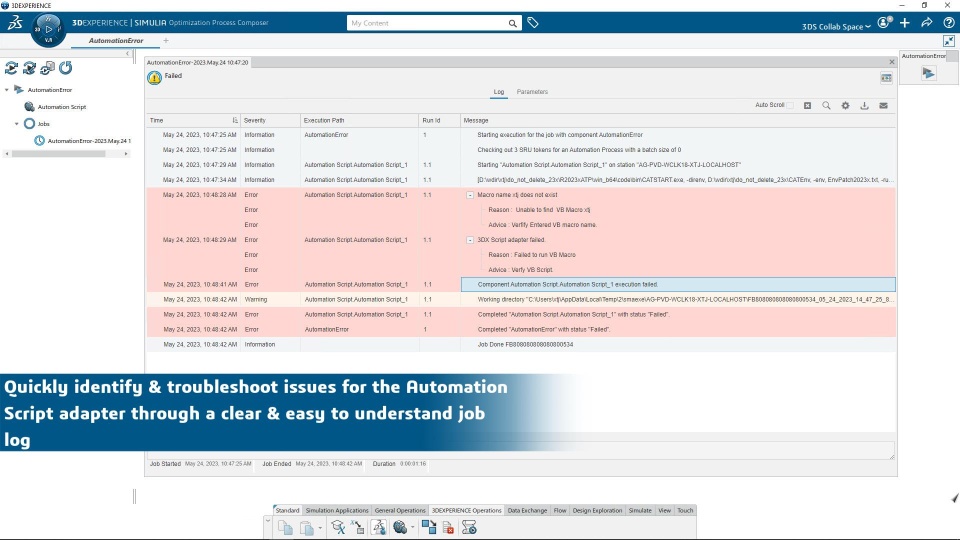
Task: Select the Automation Script tree item
Action: pos(62,107)
